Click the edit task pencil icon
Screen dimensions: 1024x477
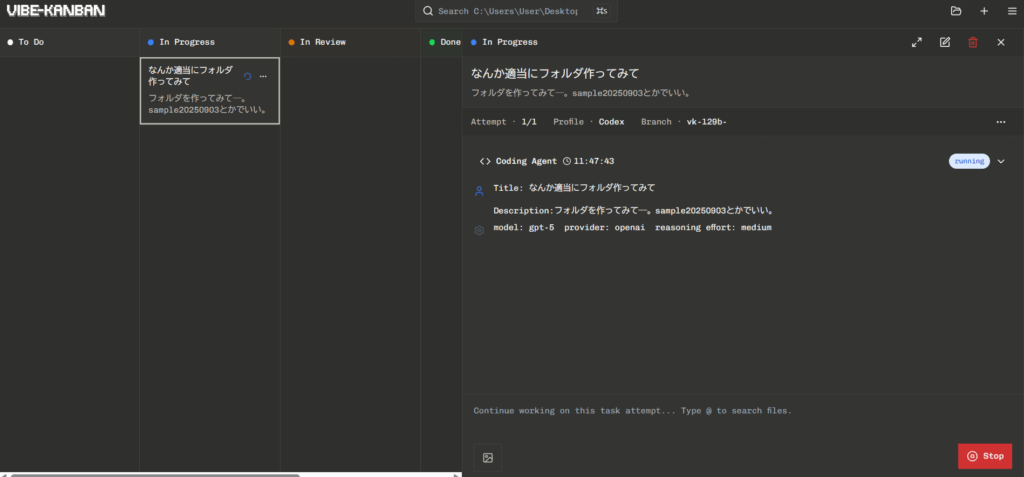[945, 42]
